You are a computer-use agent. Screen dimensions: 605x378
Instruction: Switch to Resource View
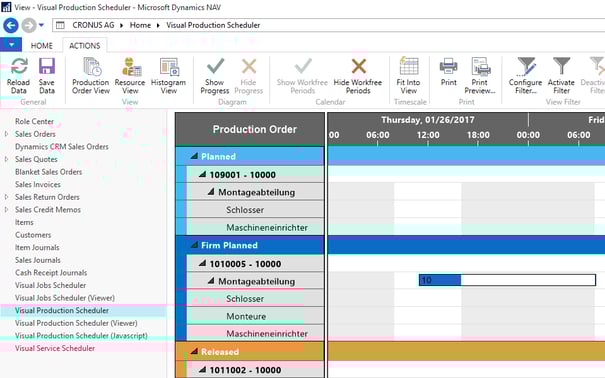click(x=130, y=76)
